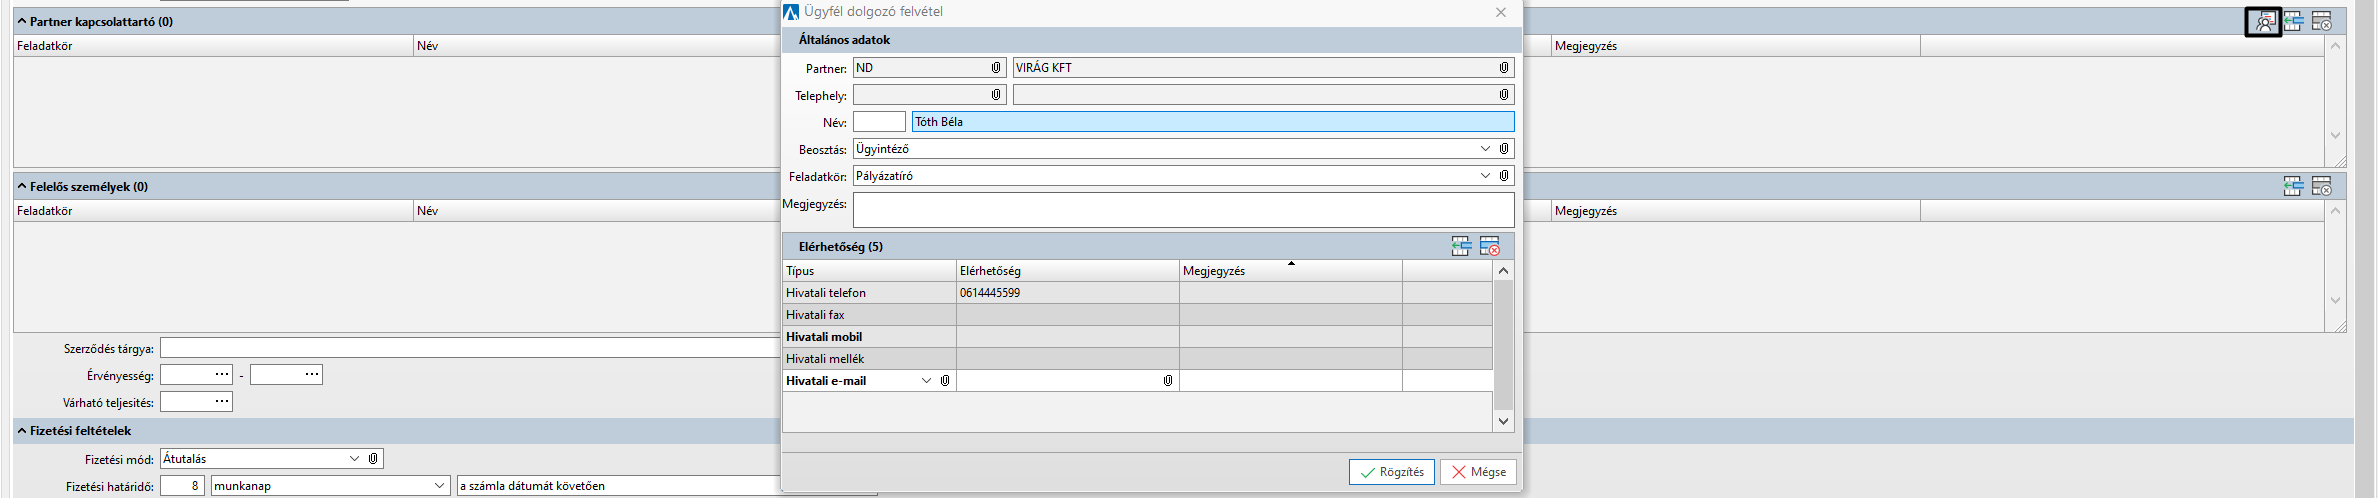Viewport: 2378px width, 498px height.
Task: Insert row icon in Partner kapcsolattartó header
Action: click(x=2293, y=21)
